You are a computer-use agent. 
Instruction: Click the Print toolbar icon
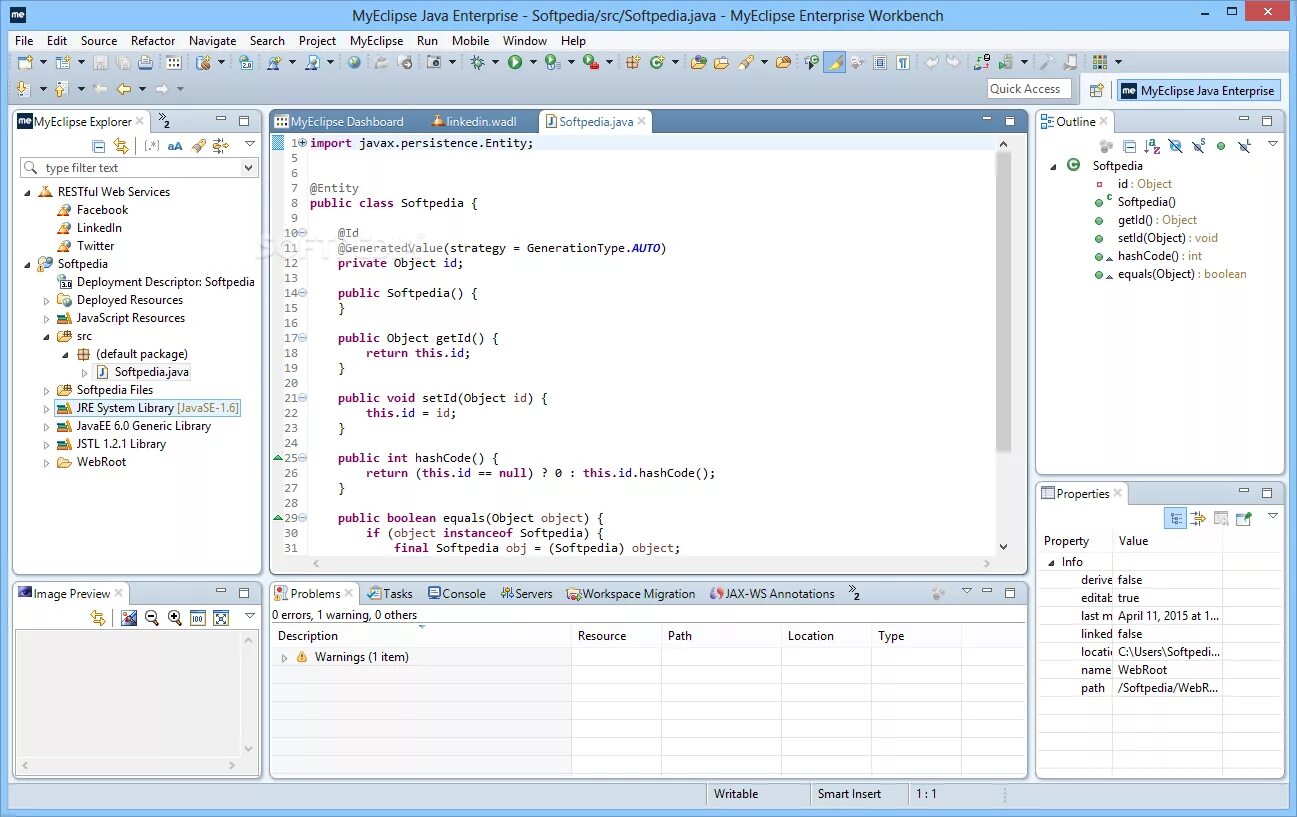tap(146, 62)
